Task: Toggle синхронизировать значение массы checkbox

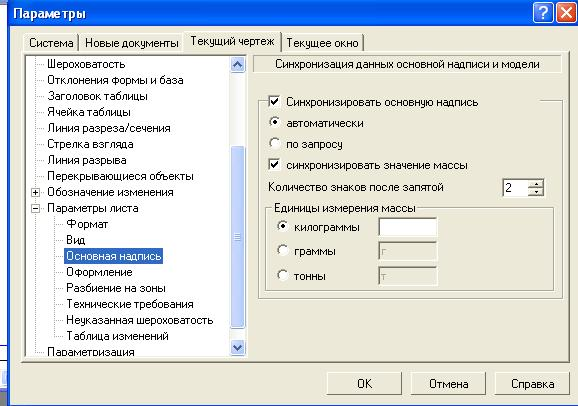Action: [x=274, y=164]
